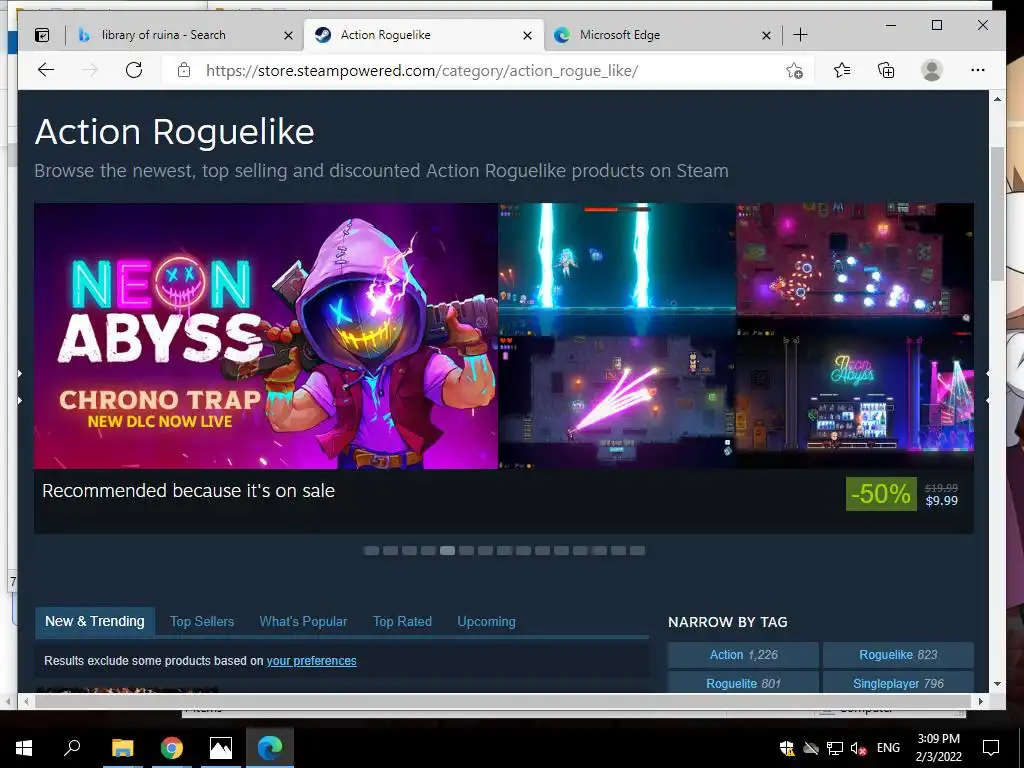Go back to the previous page
This screenshot has height=768, width=1024.
coord(46,70)
